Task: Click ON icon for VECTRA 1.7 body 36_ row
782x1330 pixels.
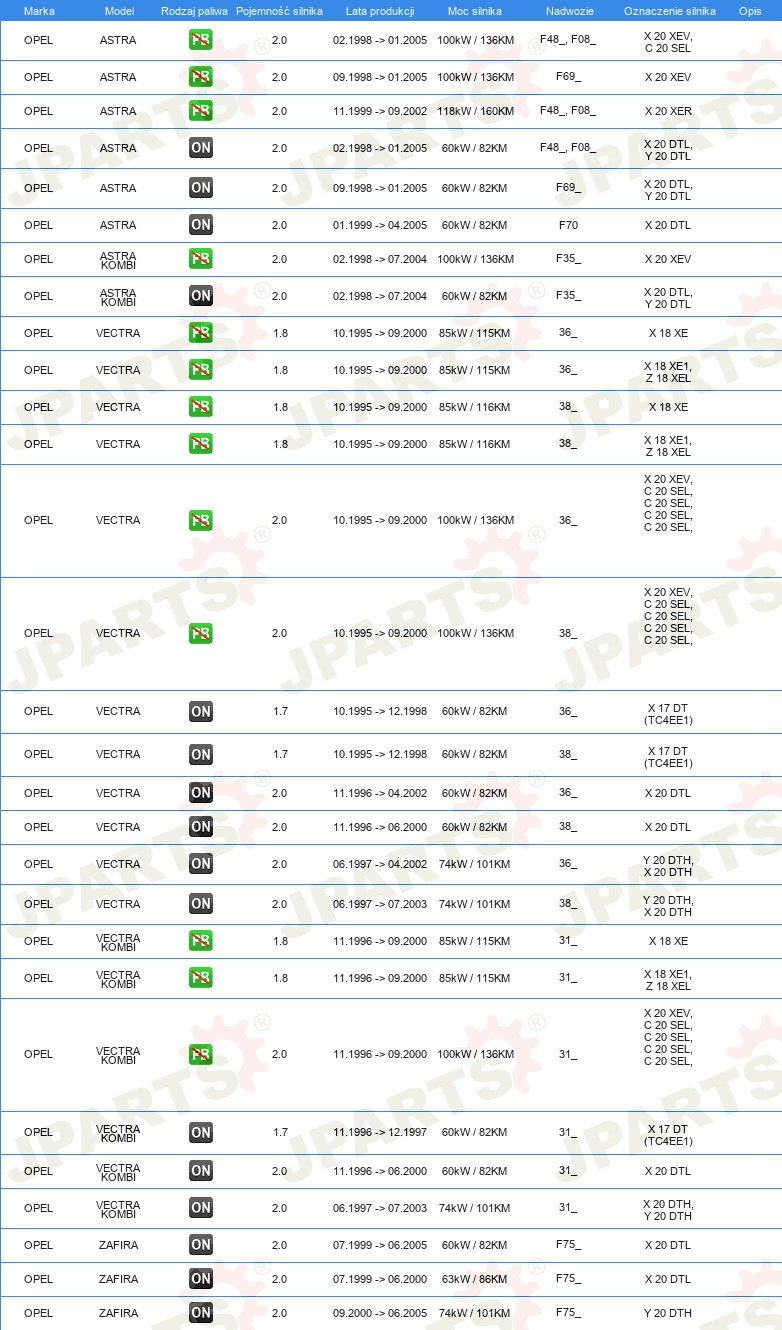Action: pos(201,711)
